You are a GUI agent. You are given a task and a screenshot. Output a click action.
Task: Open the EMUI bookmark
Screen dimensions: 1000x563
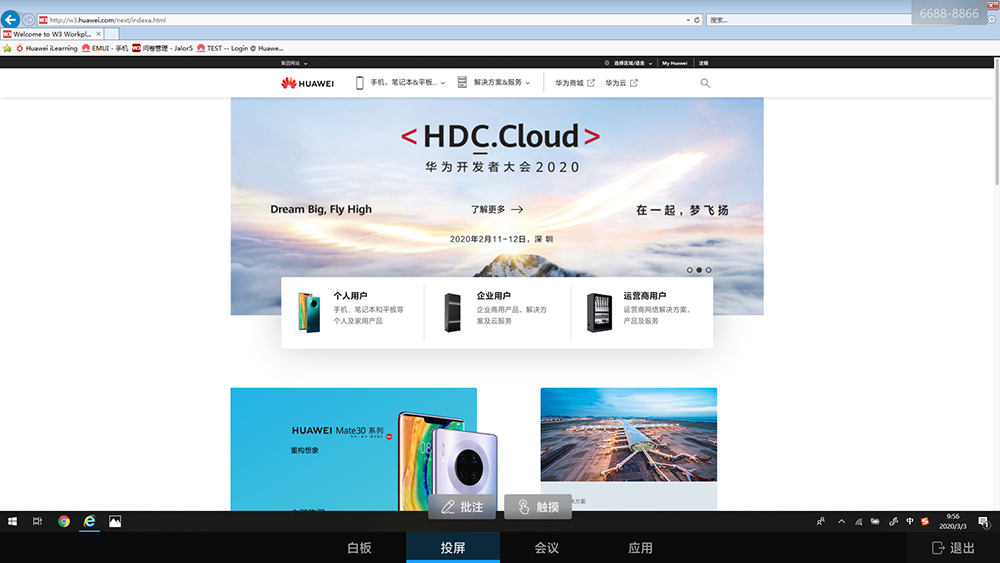pyautogui.click(x=105, y=48)
